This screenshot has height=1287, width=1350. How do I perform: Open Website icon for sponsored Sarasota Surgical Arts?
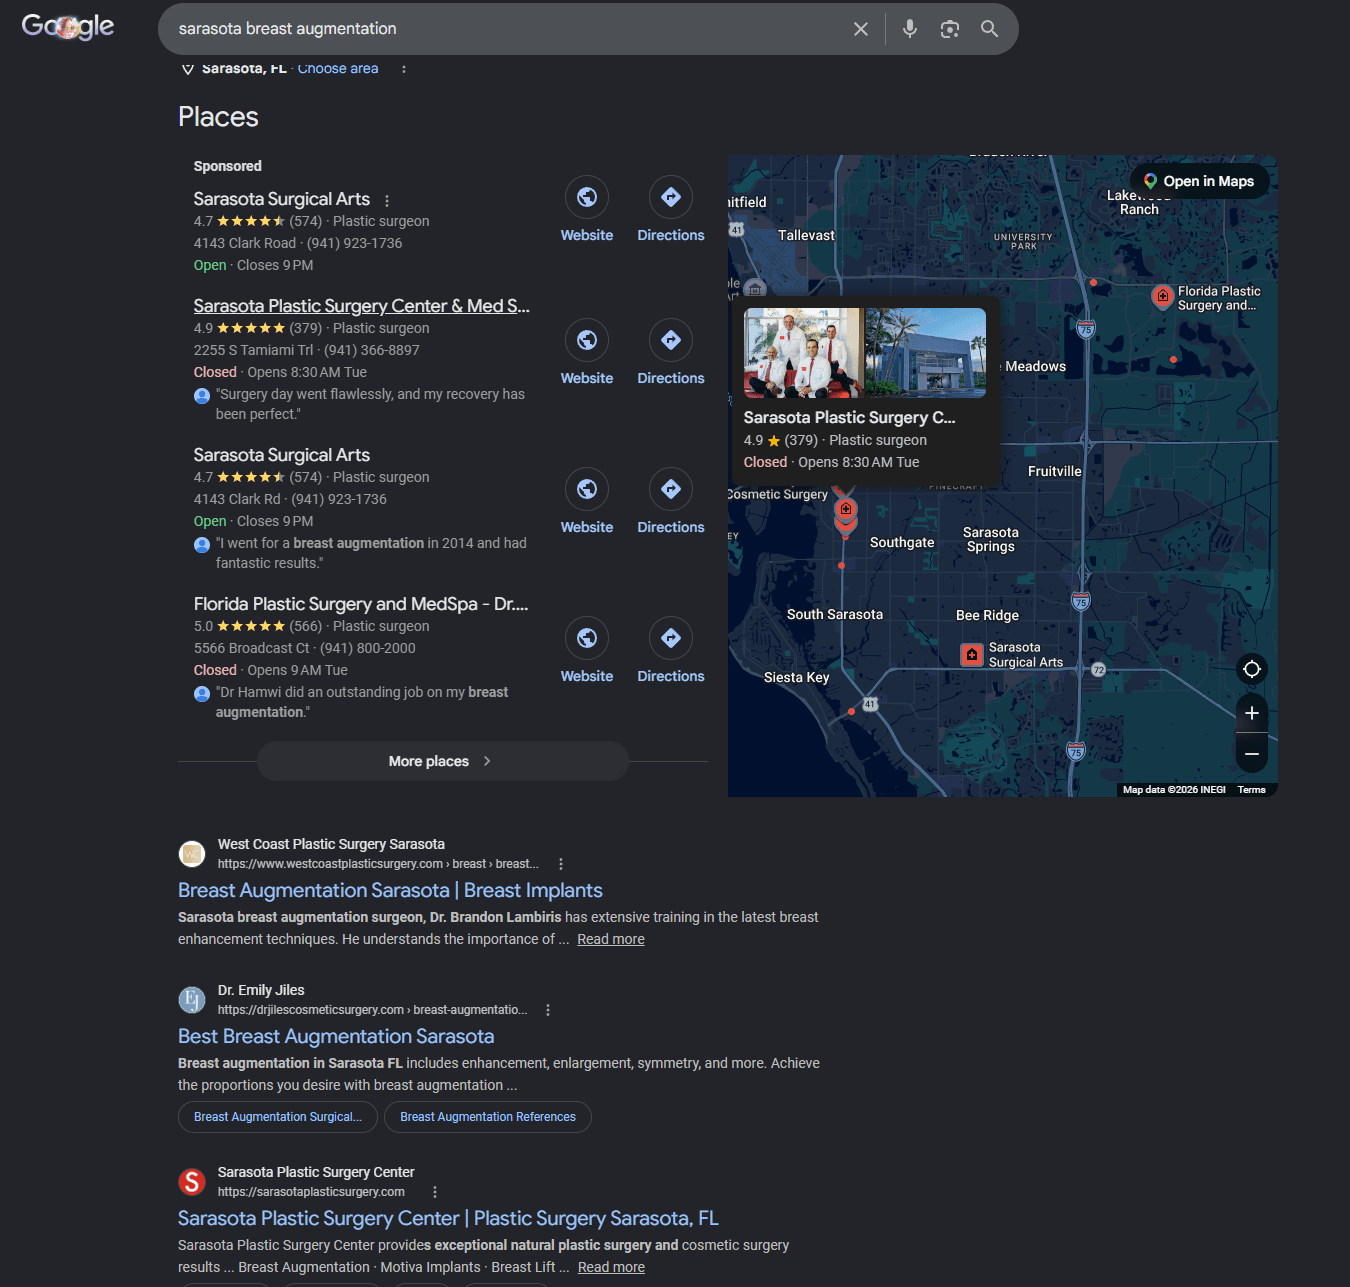(x=587, y=197)
